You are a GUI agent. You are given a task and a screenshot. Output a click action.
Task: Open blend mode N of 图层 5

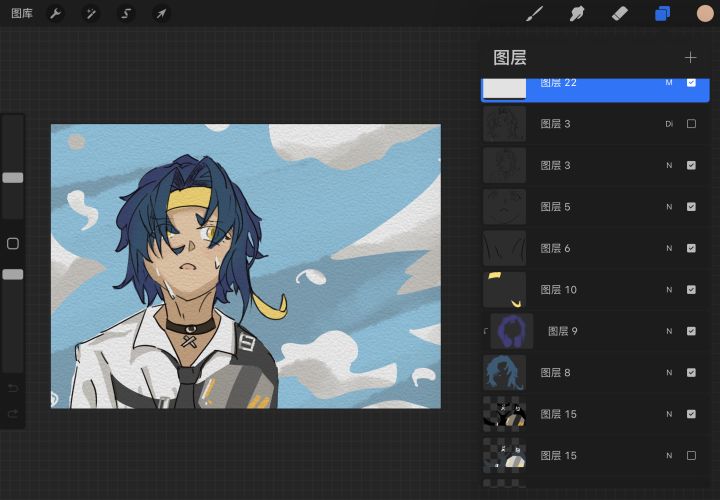[669, 207]
